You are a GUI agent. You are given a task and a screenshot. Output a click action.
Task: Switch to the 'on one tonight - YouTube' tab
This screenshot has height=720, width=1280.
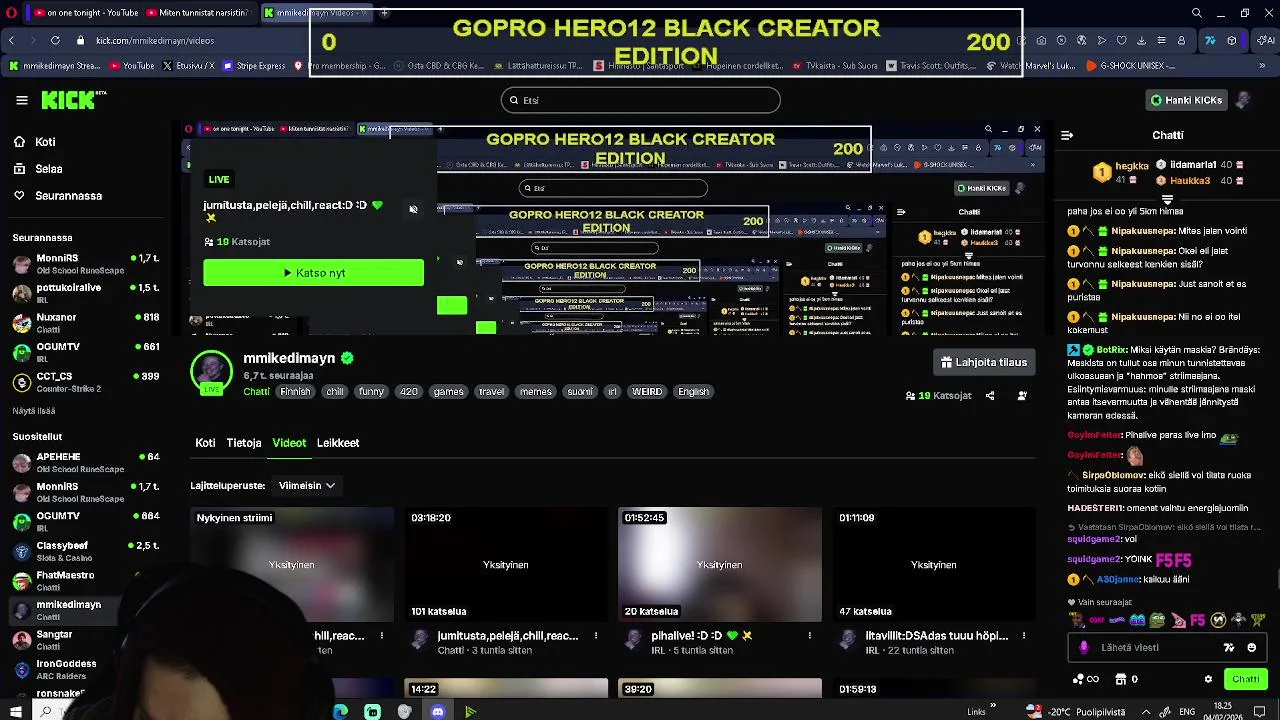(x=84, y=13)
